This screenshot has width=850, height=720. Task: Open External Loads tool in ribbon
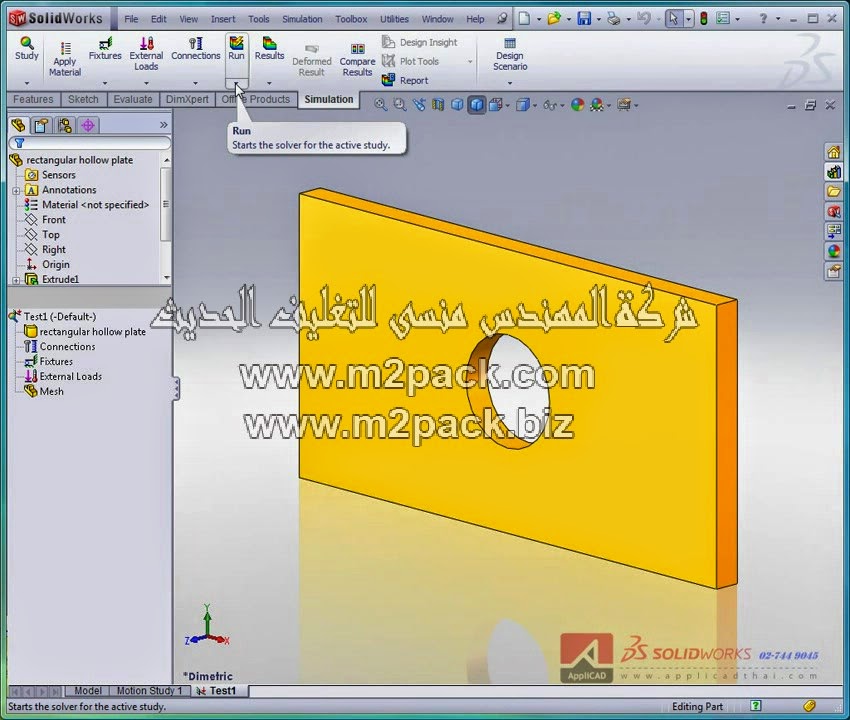[x=146, y=54]
